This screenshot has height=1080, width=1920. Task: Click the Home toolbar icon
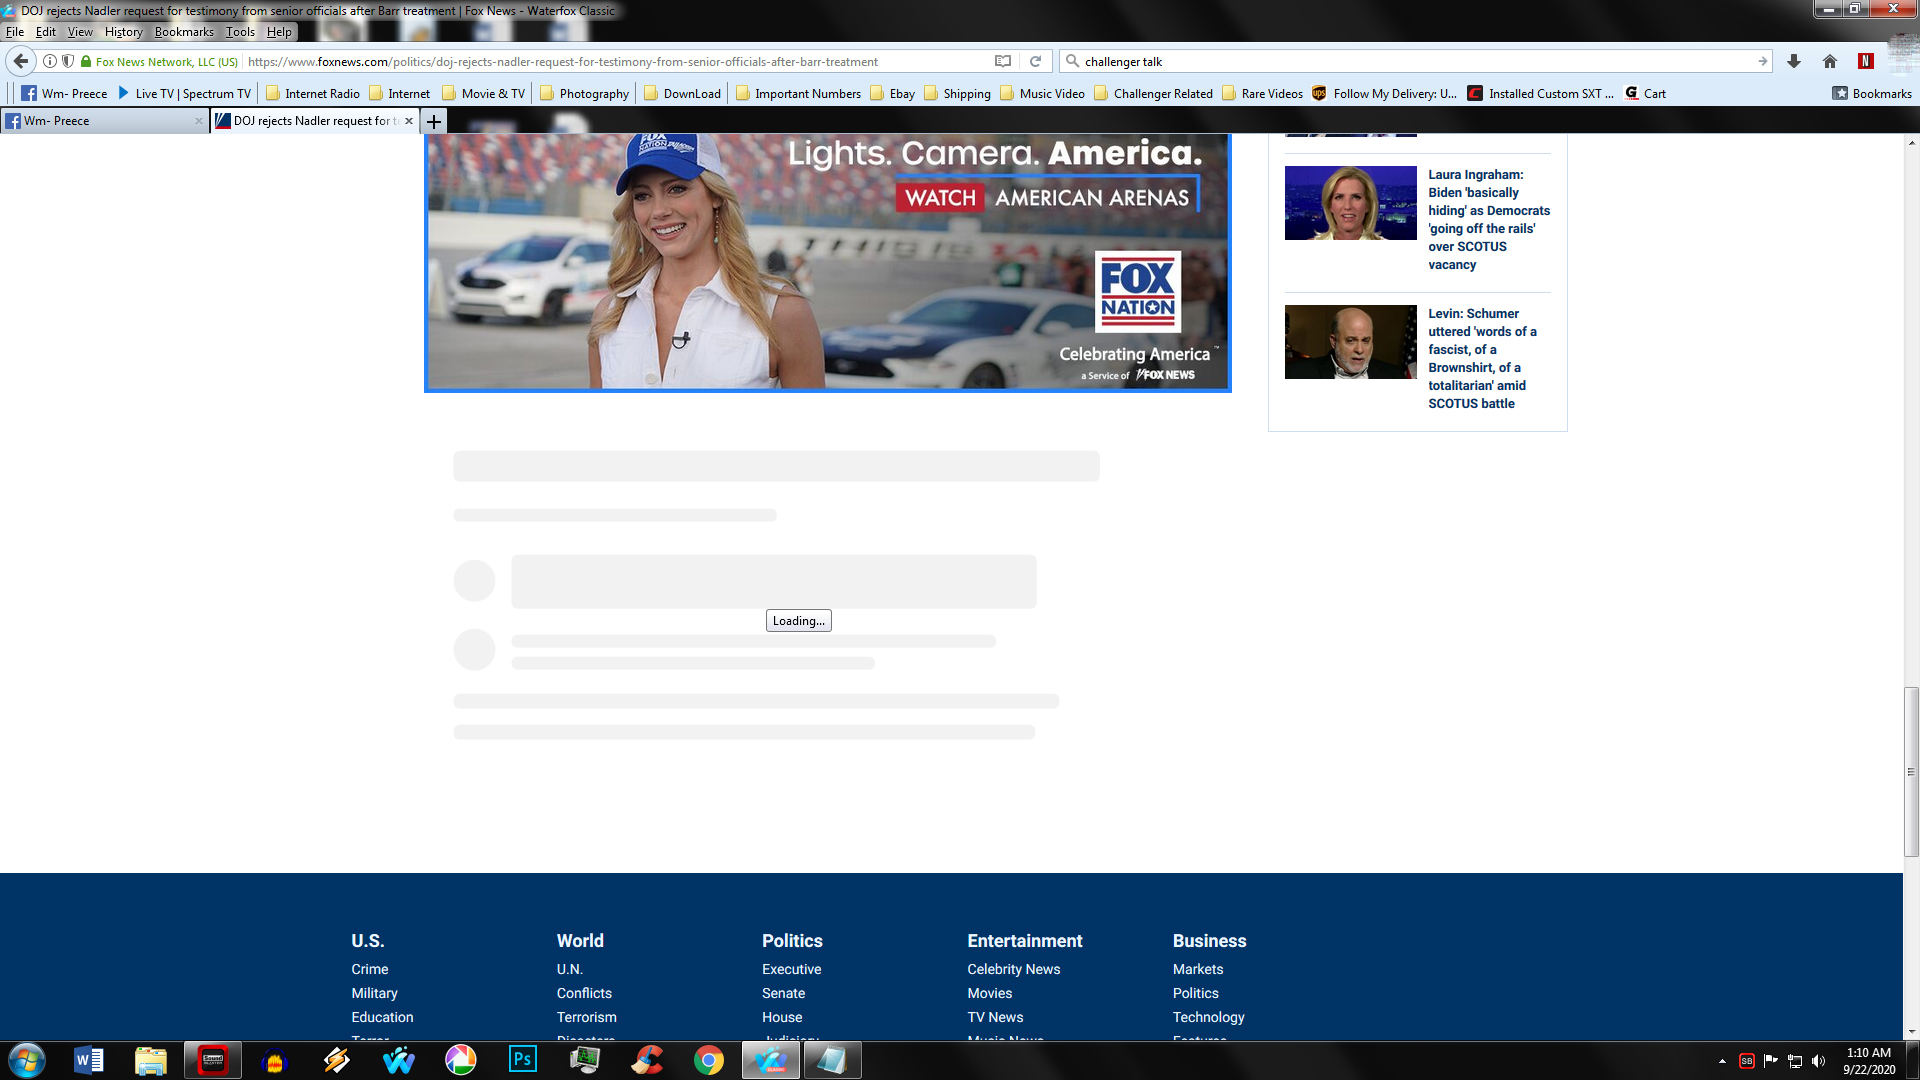pyautogui.click(x=1830, y=61)
